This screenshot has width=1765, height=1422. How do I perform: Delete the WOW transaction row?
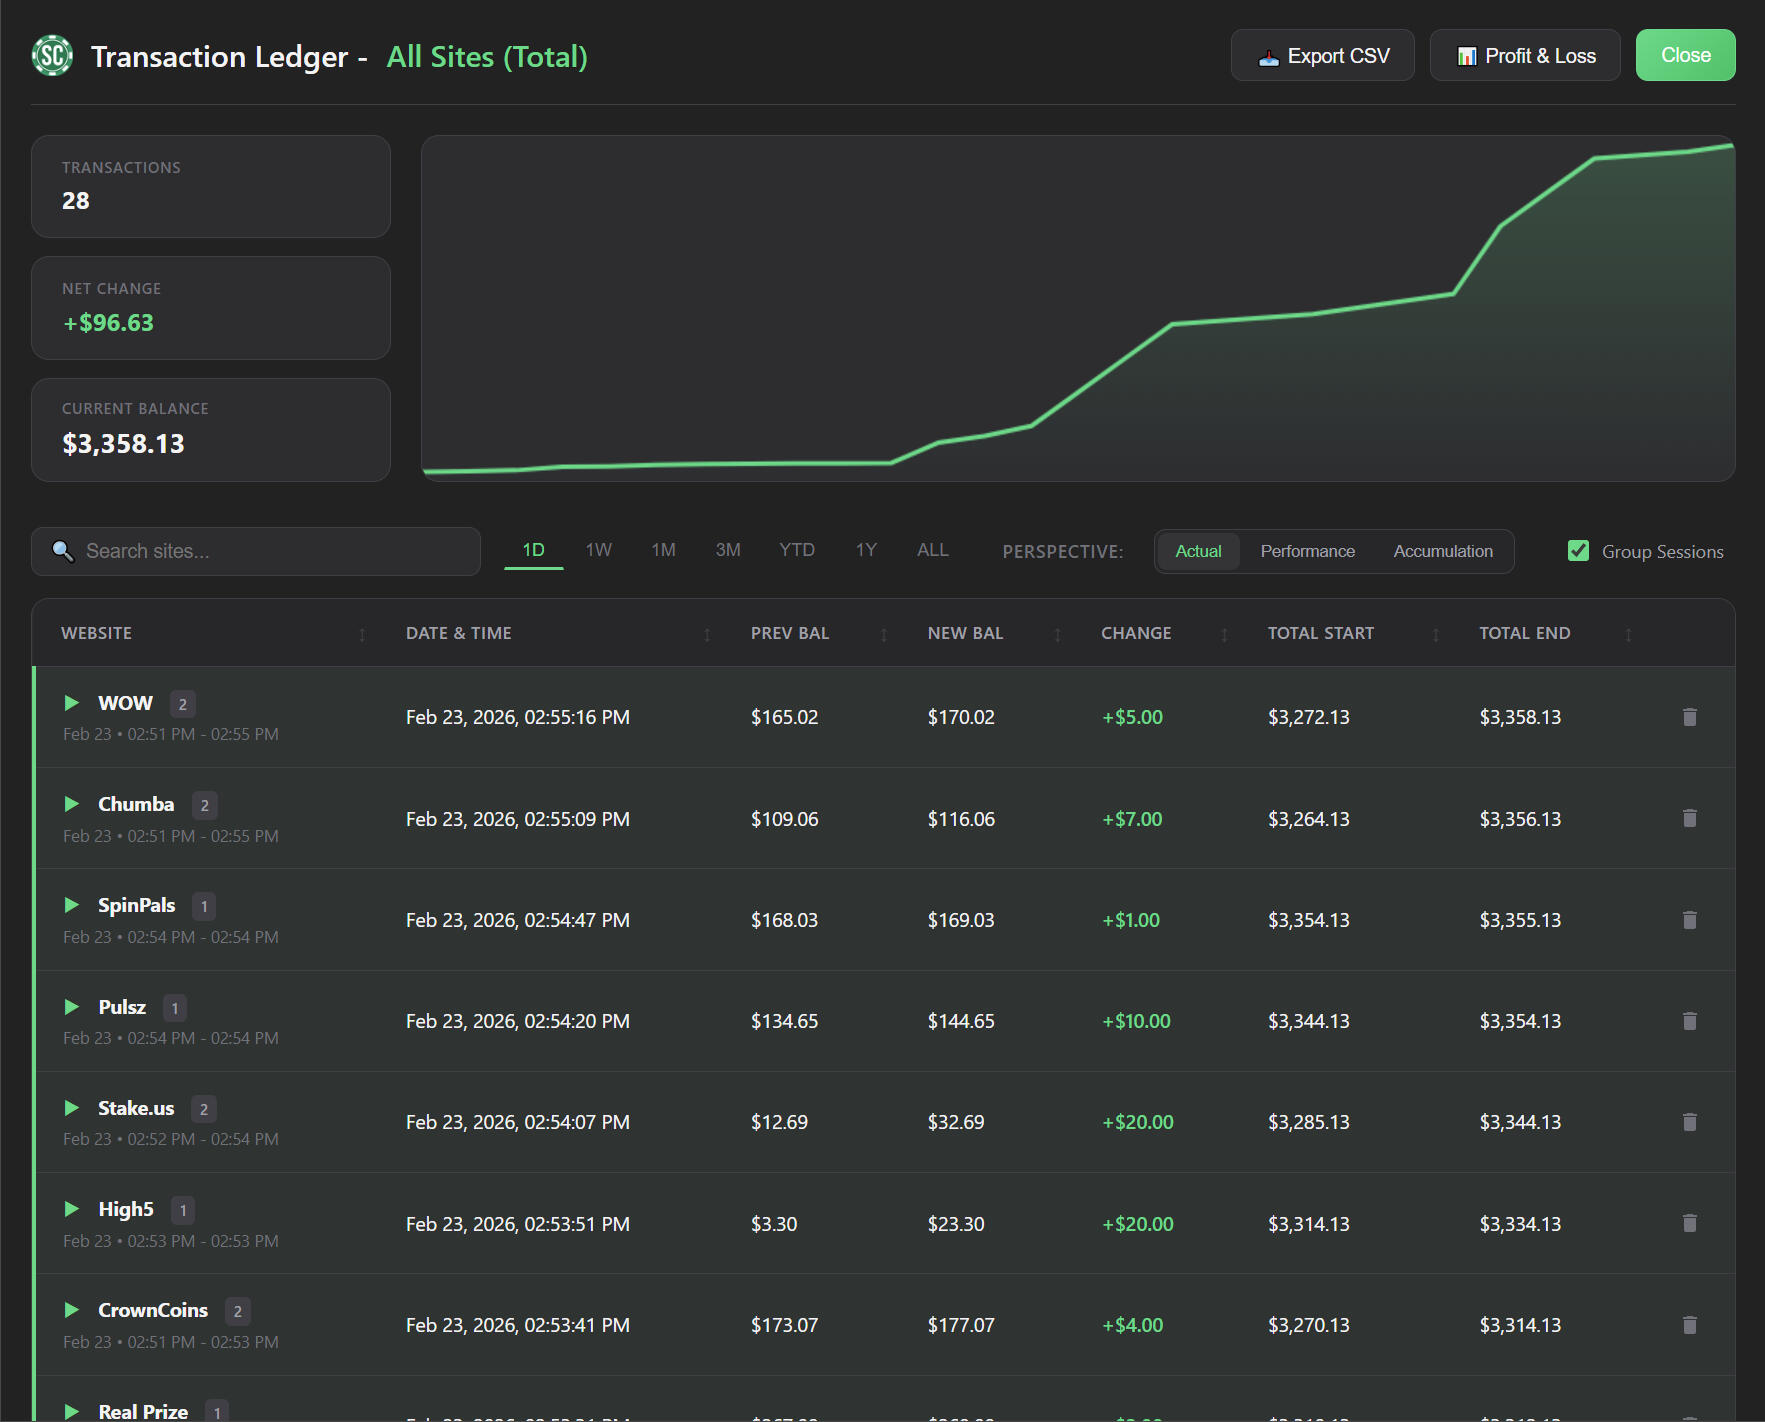(1689, 717)
